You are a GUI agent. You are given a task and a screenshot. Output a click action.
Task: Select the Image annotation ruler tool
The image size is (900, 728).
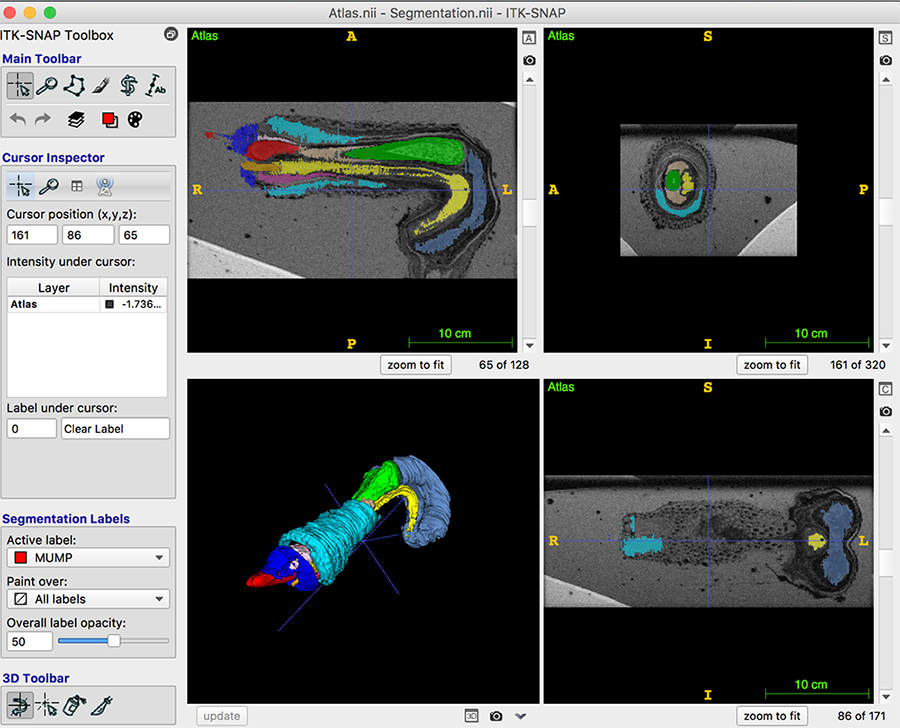click(156, 86)
